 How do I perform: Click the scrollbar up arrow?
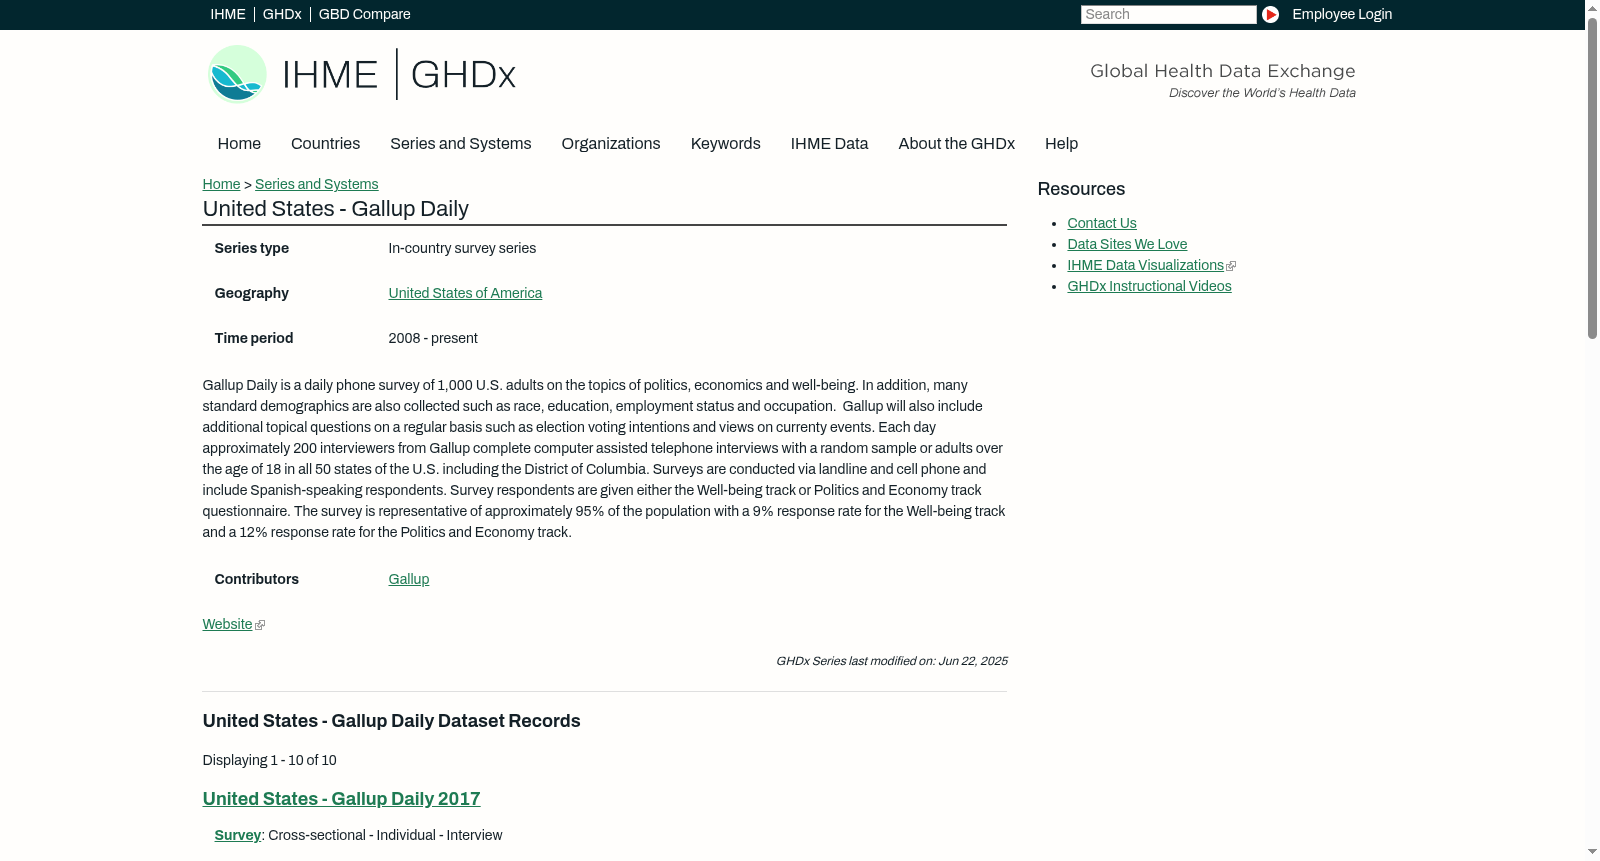[1592, 8]
